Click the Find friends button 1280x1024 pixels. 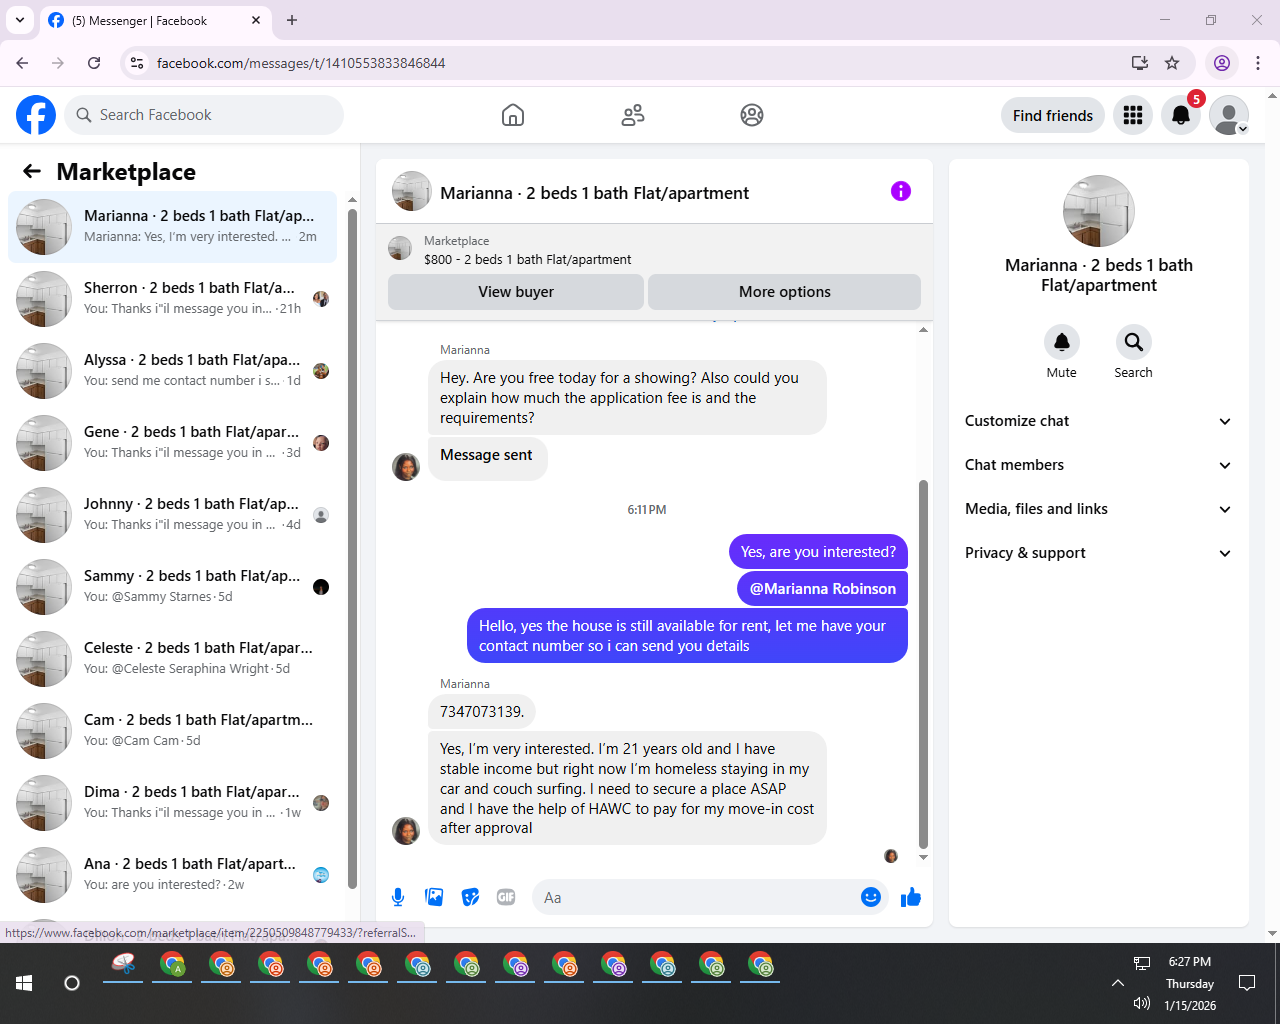point(1053,115)
